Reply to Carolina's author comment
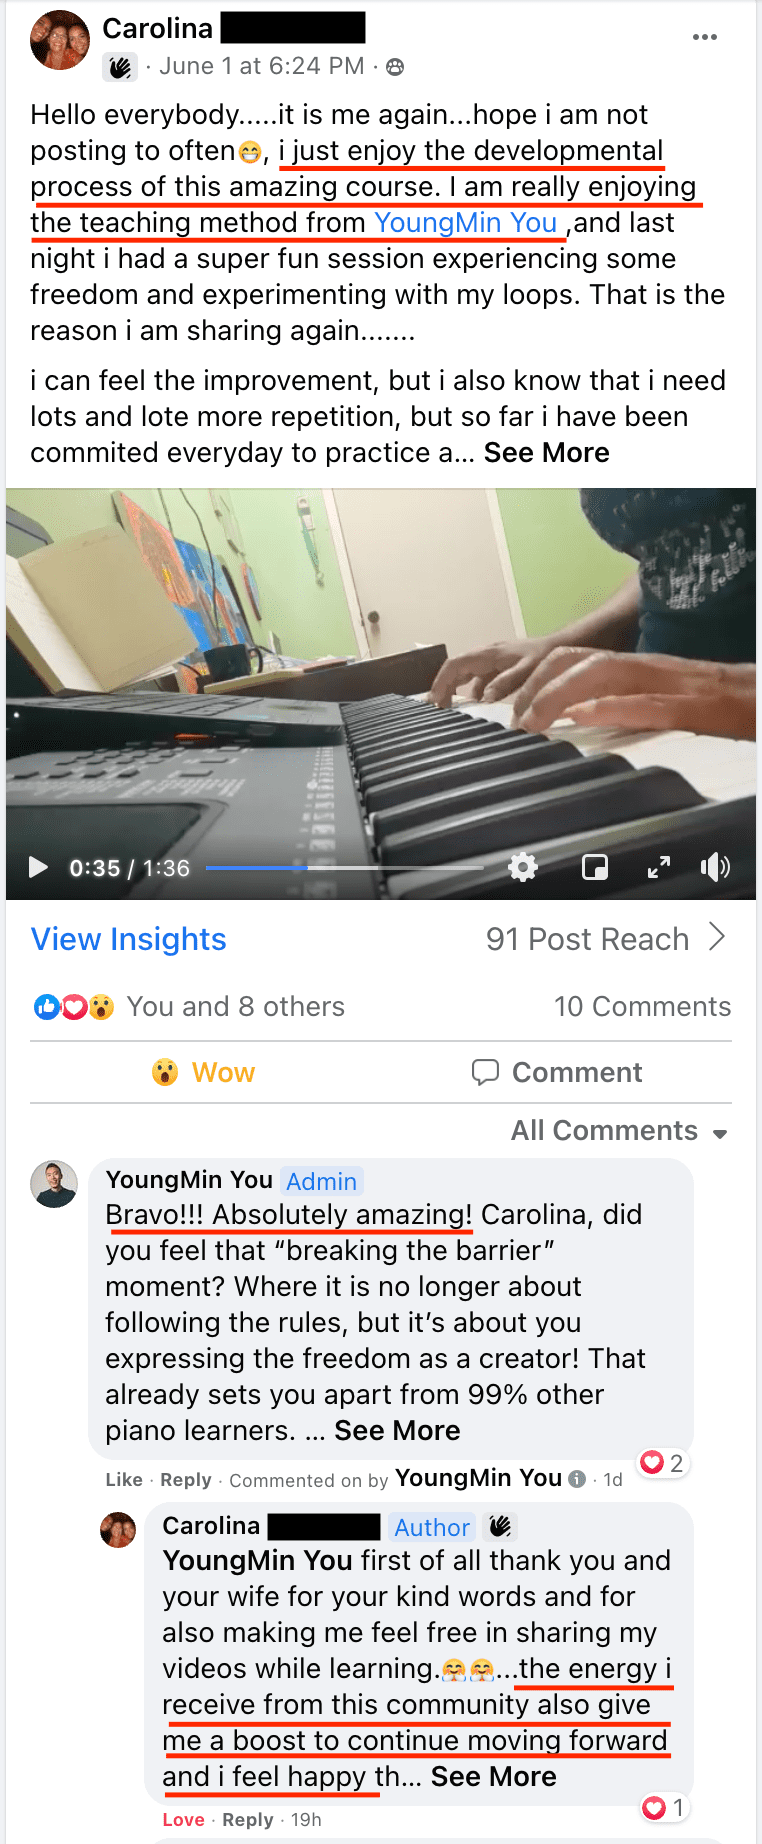The width and height of the screenshot is (762, 1844). point(248,1820)
